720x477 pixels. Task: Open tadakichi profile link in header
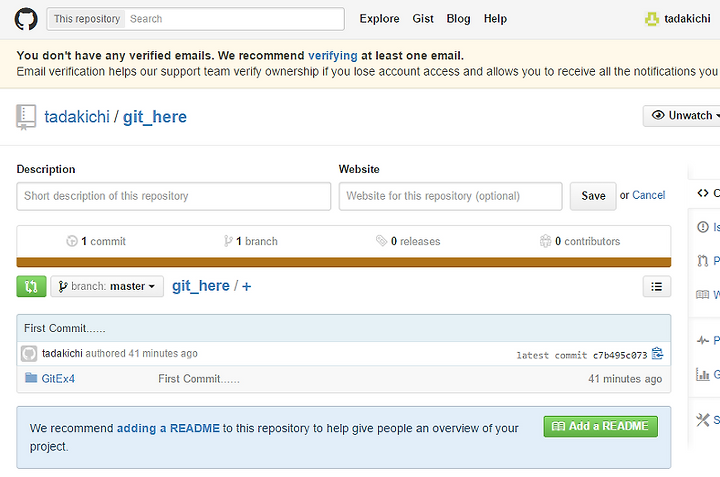click(x=687, y=19)
